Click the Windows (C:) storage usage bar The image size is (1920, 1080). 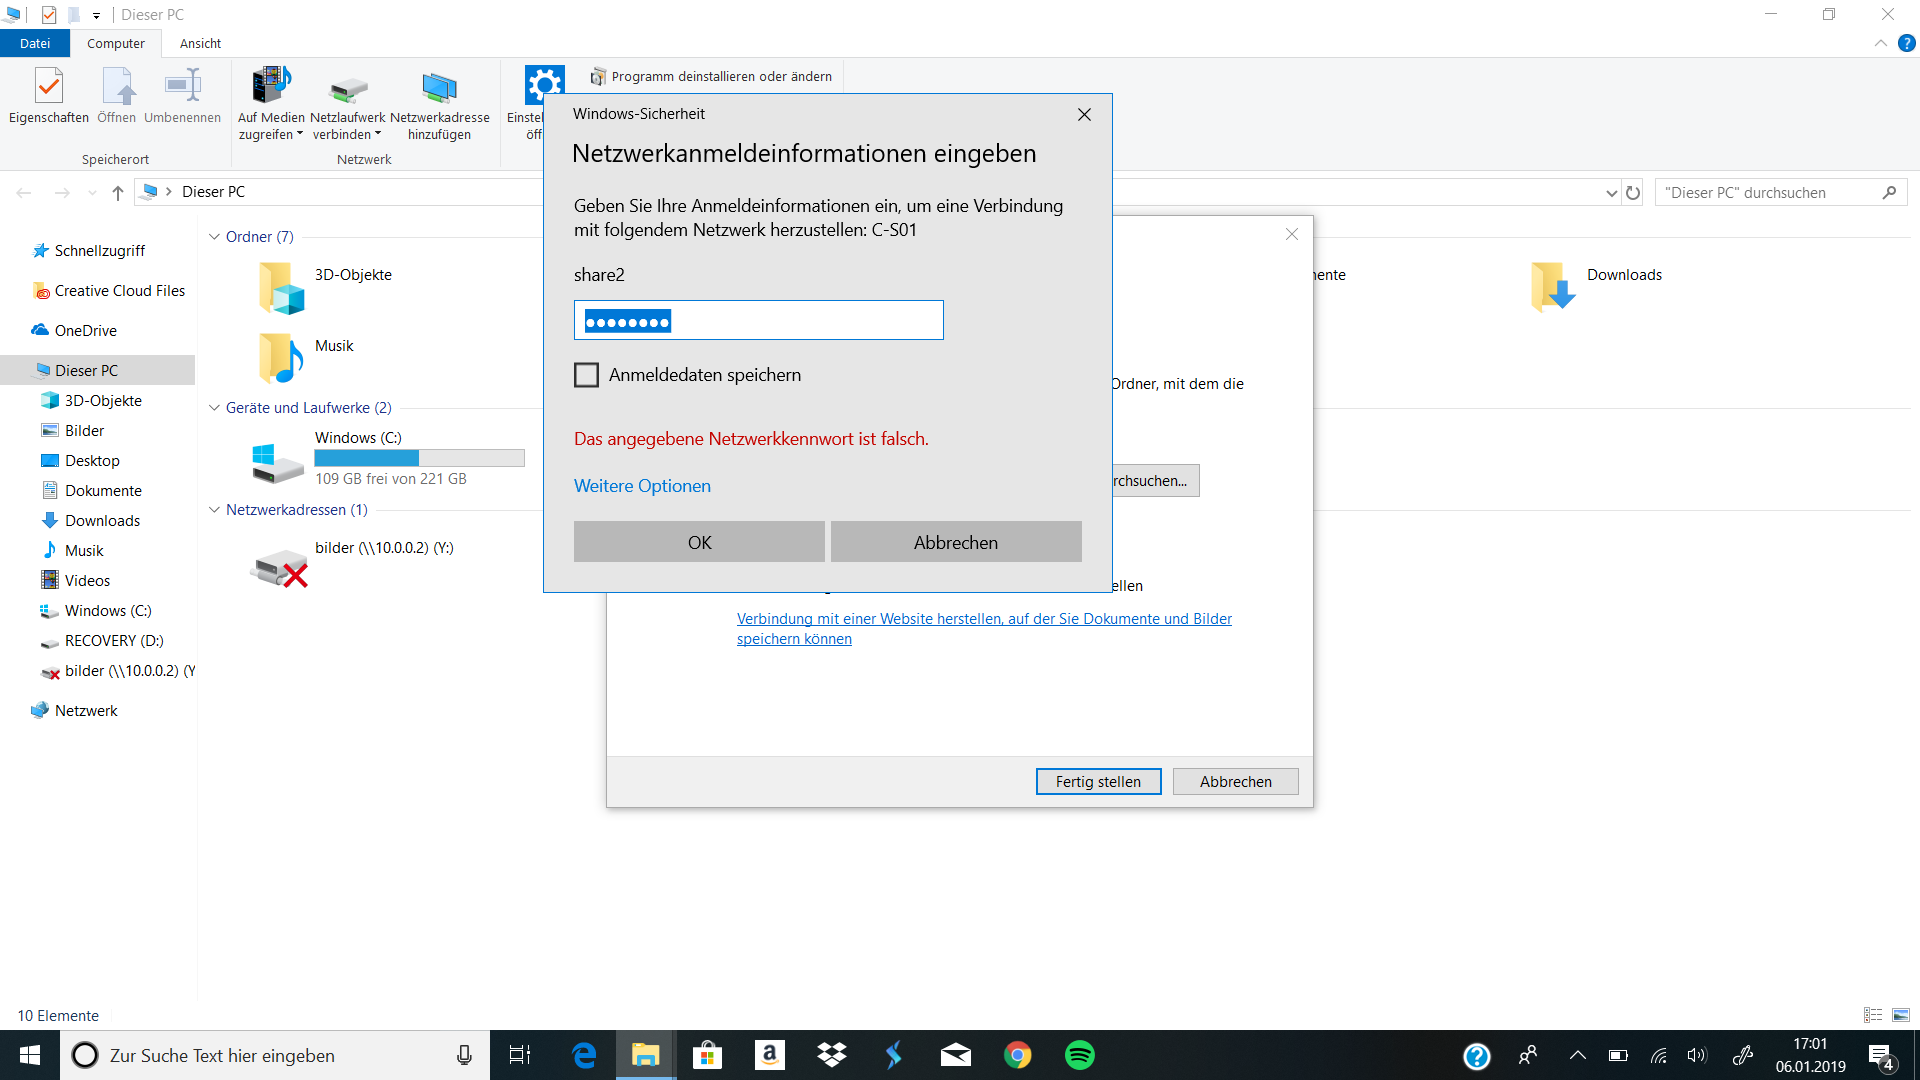[419, 458]
